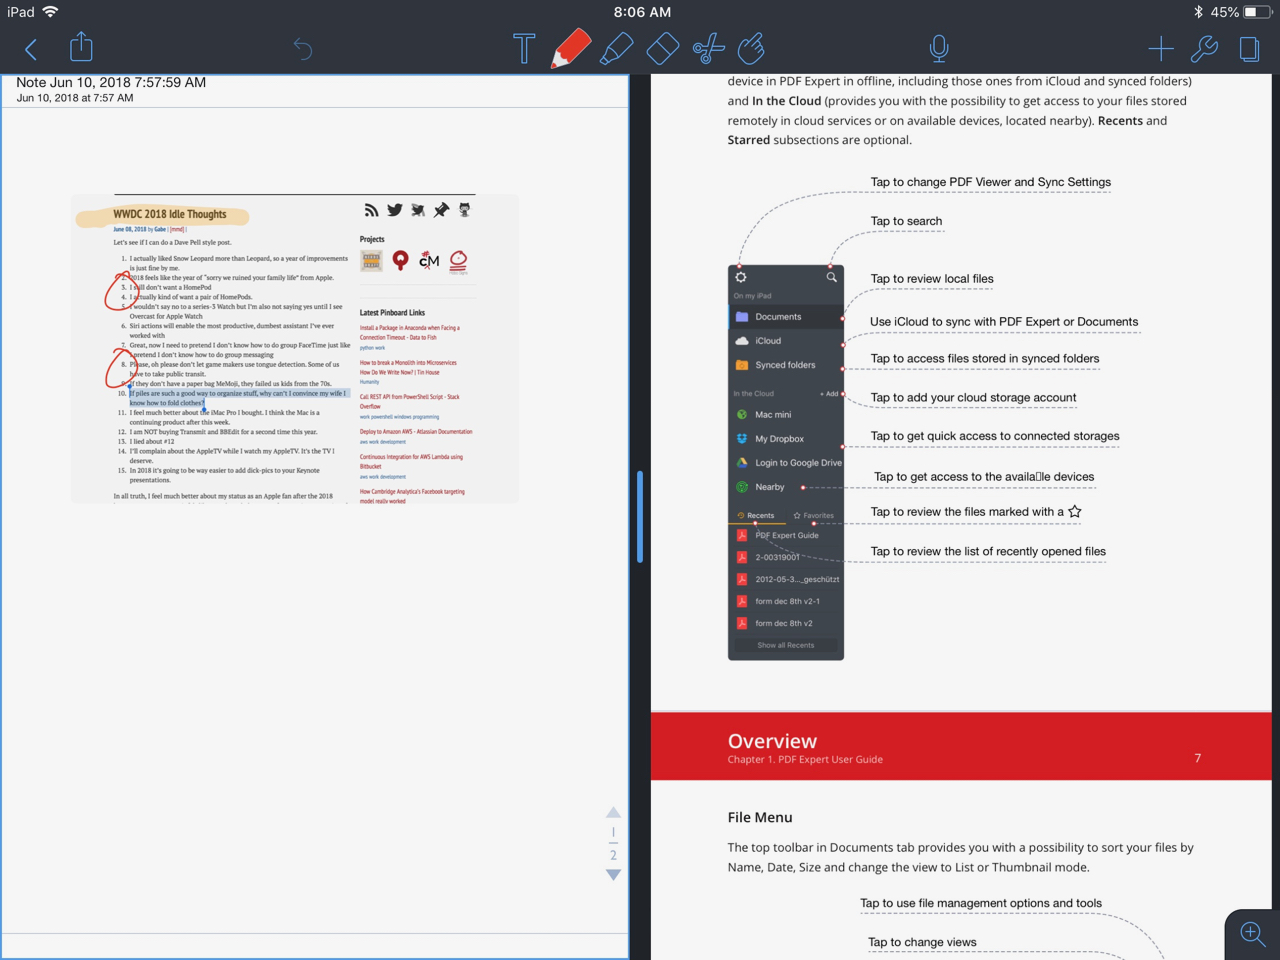This screenshot has height=960, width=1280.
Task: Tap the Wi-Fi icon in the status bar
Action: tap(51, 12)
